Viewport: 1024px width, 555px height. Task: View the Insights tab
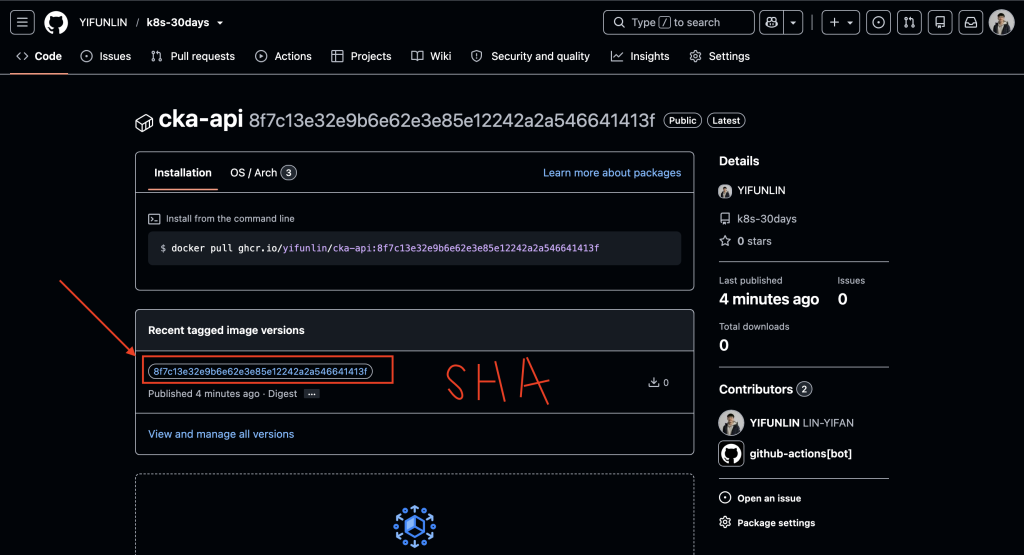click(640, 56)
